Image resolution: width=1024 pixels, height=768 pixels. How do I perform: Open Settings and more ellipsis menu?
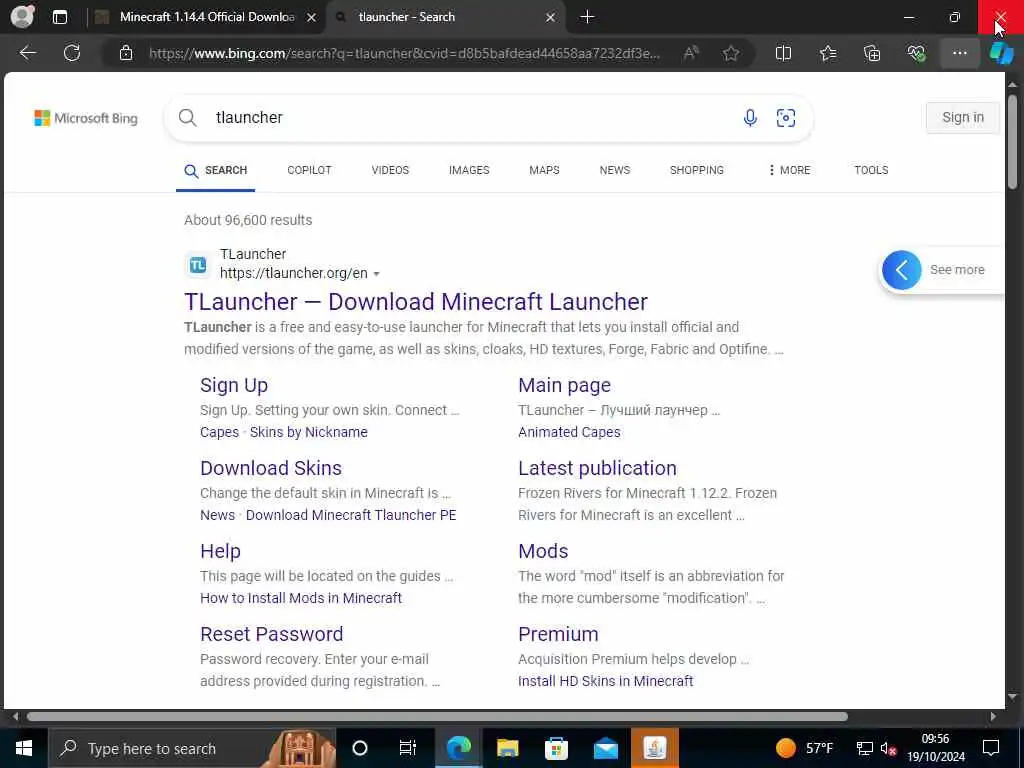coord(959,53)
